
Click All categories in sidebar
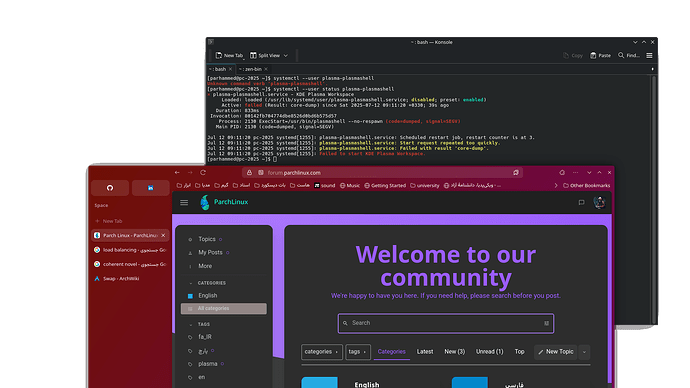pos(224,308)
